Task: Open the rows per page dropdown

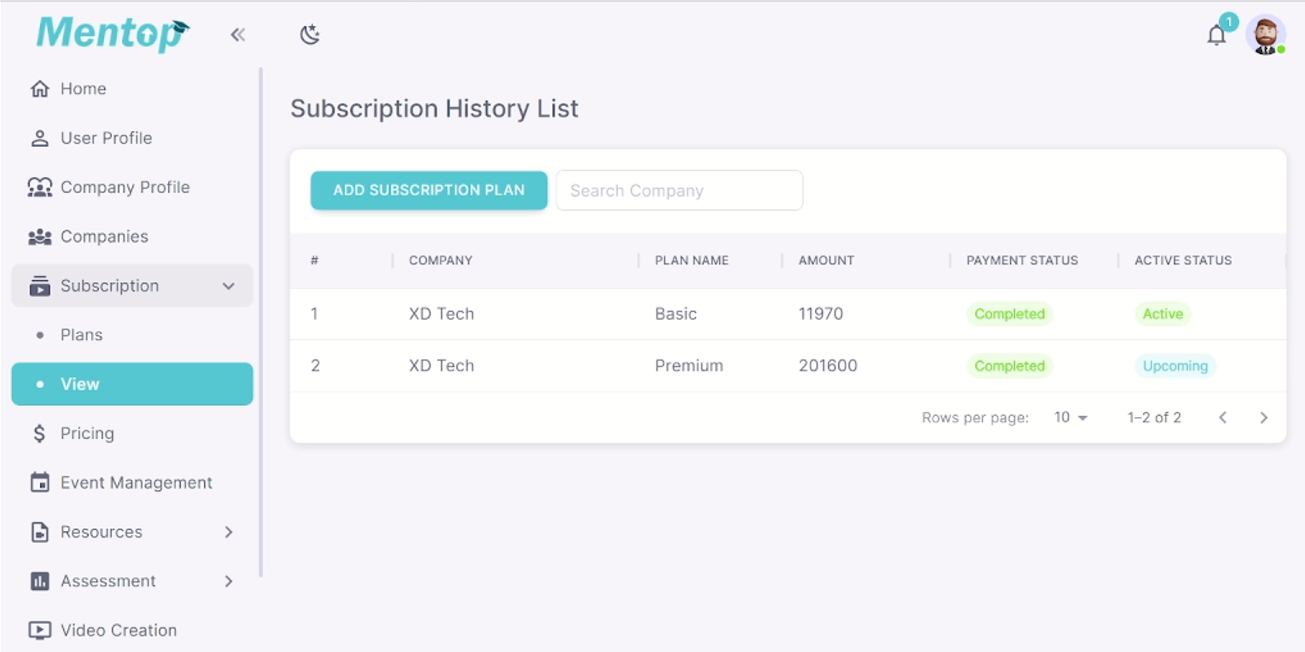Action: click(x=1071, y=417)
